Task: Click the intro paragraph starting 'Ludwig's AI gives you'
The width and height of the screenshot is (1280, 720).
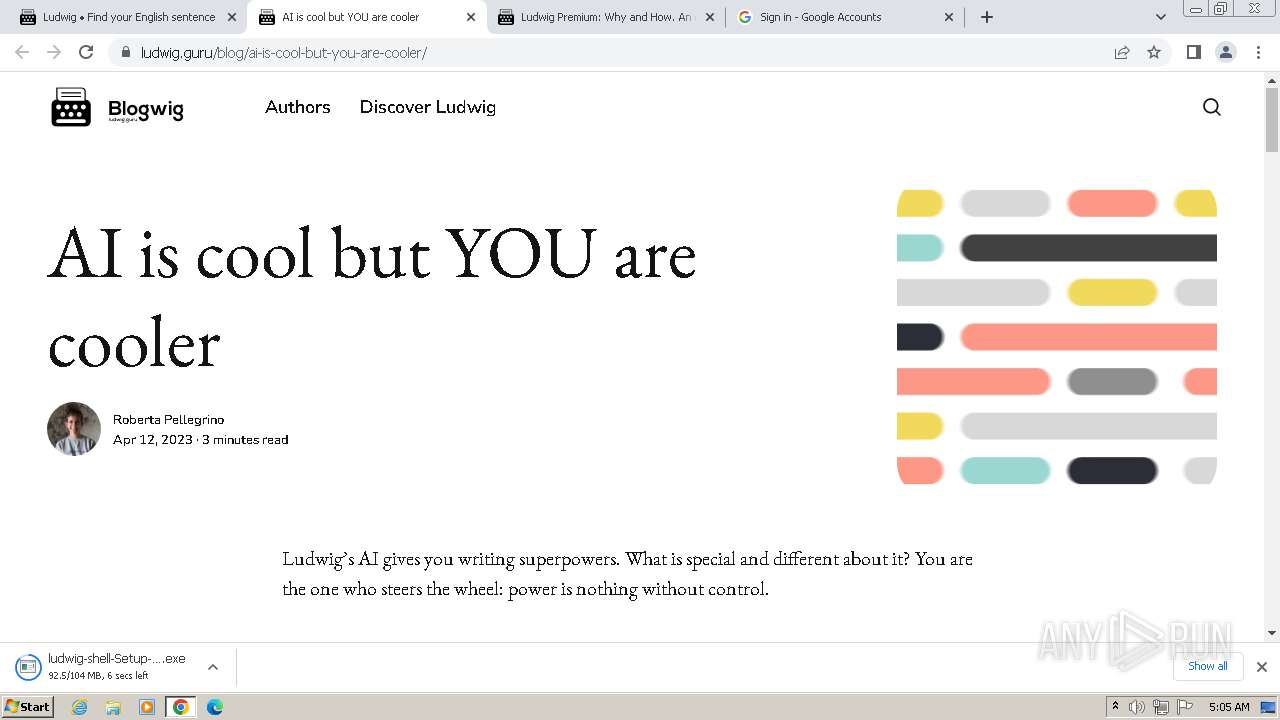Action: click(627, 573)
